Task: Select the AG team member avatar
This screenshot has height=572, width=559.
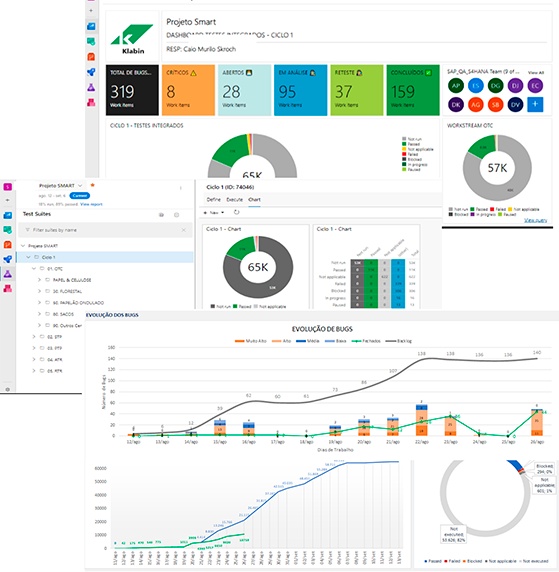Action: 475,105
